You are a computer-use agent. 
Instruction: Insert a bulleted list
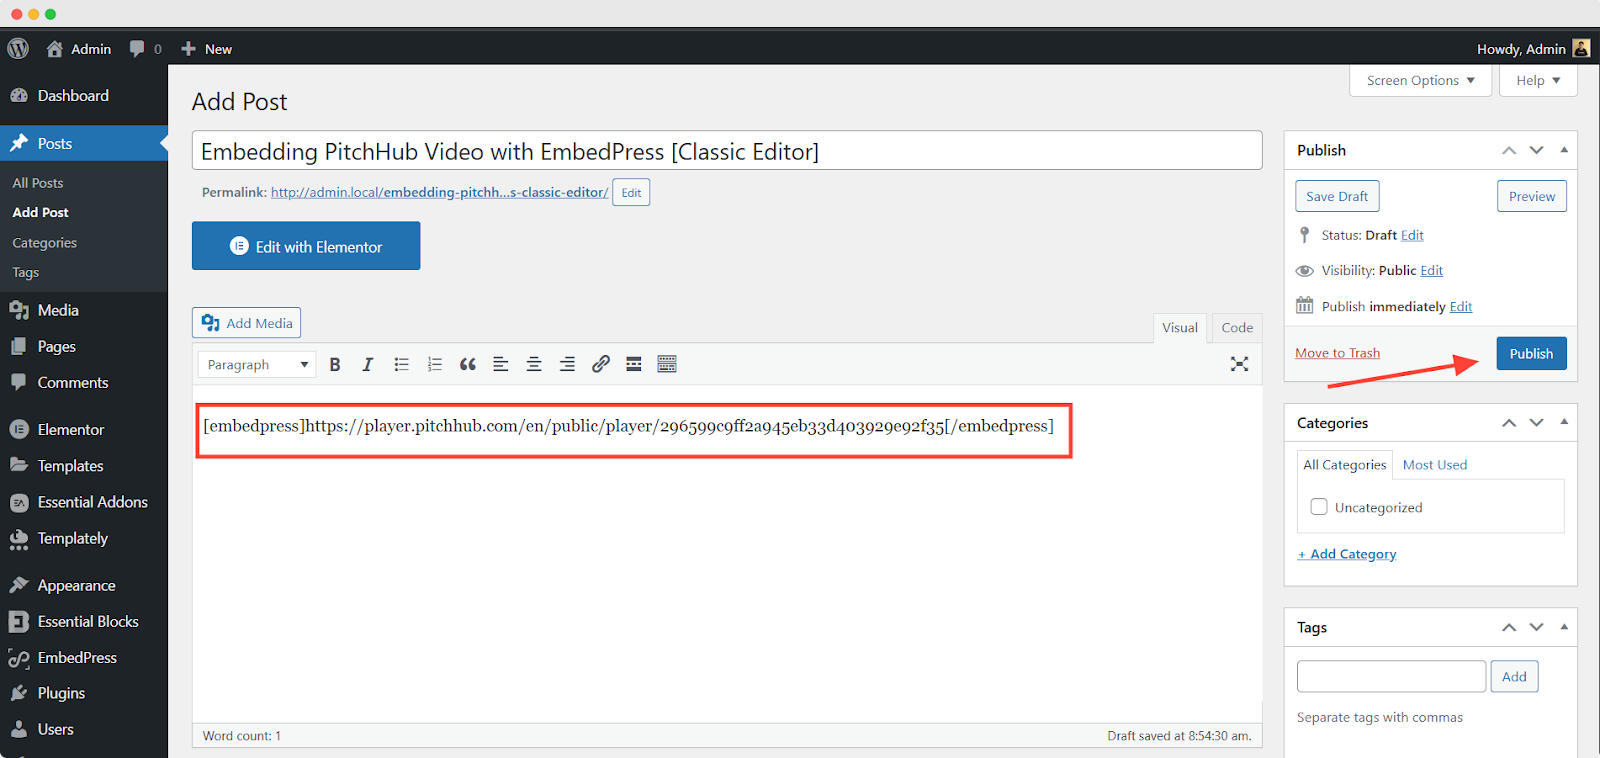click(x=401, y=364)
